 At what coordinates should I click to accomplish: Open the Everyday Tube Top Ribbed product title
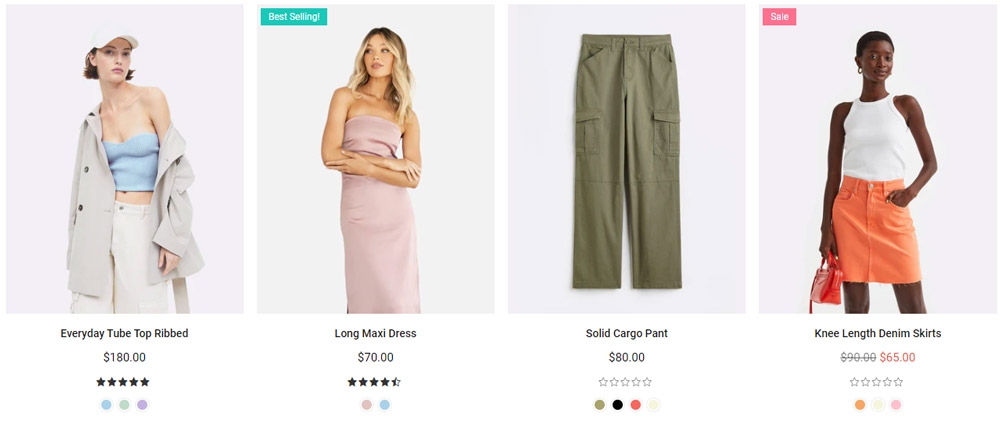(124, 333)
